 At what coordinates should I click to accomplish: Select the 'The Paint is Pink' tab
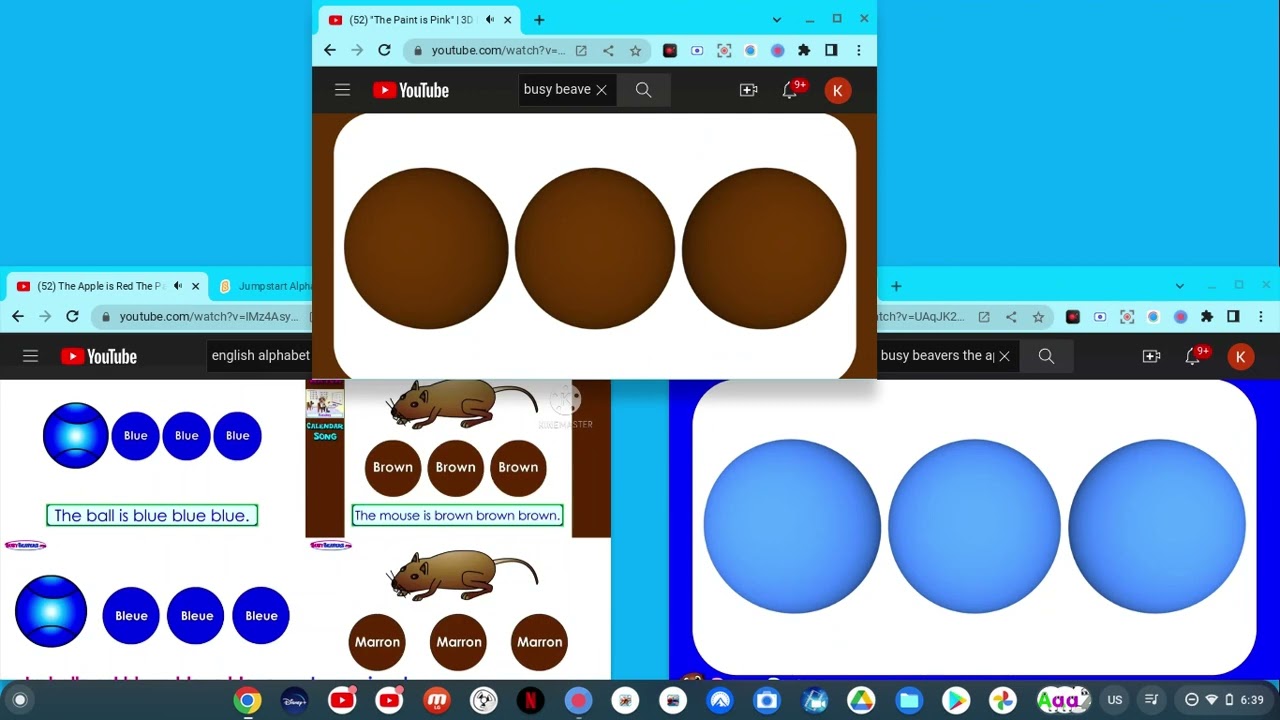(x=420, y=20)
